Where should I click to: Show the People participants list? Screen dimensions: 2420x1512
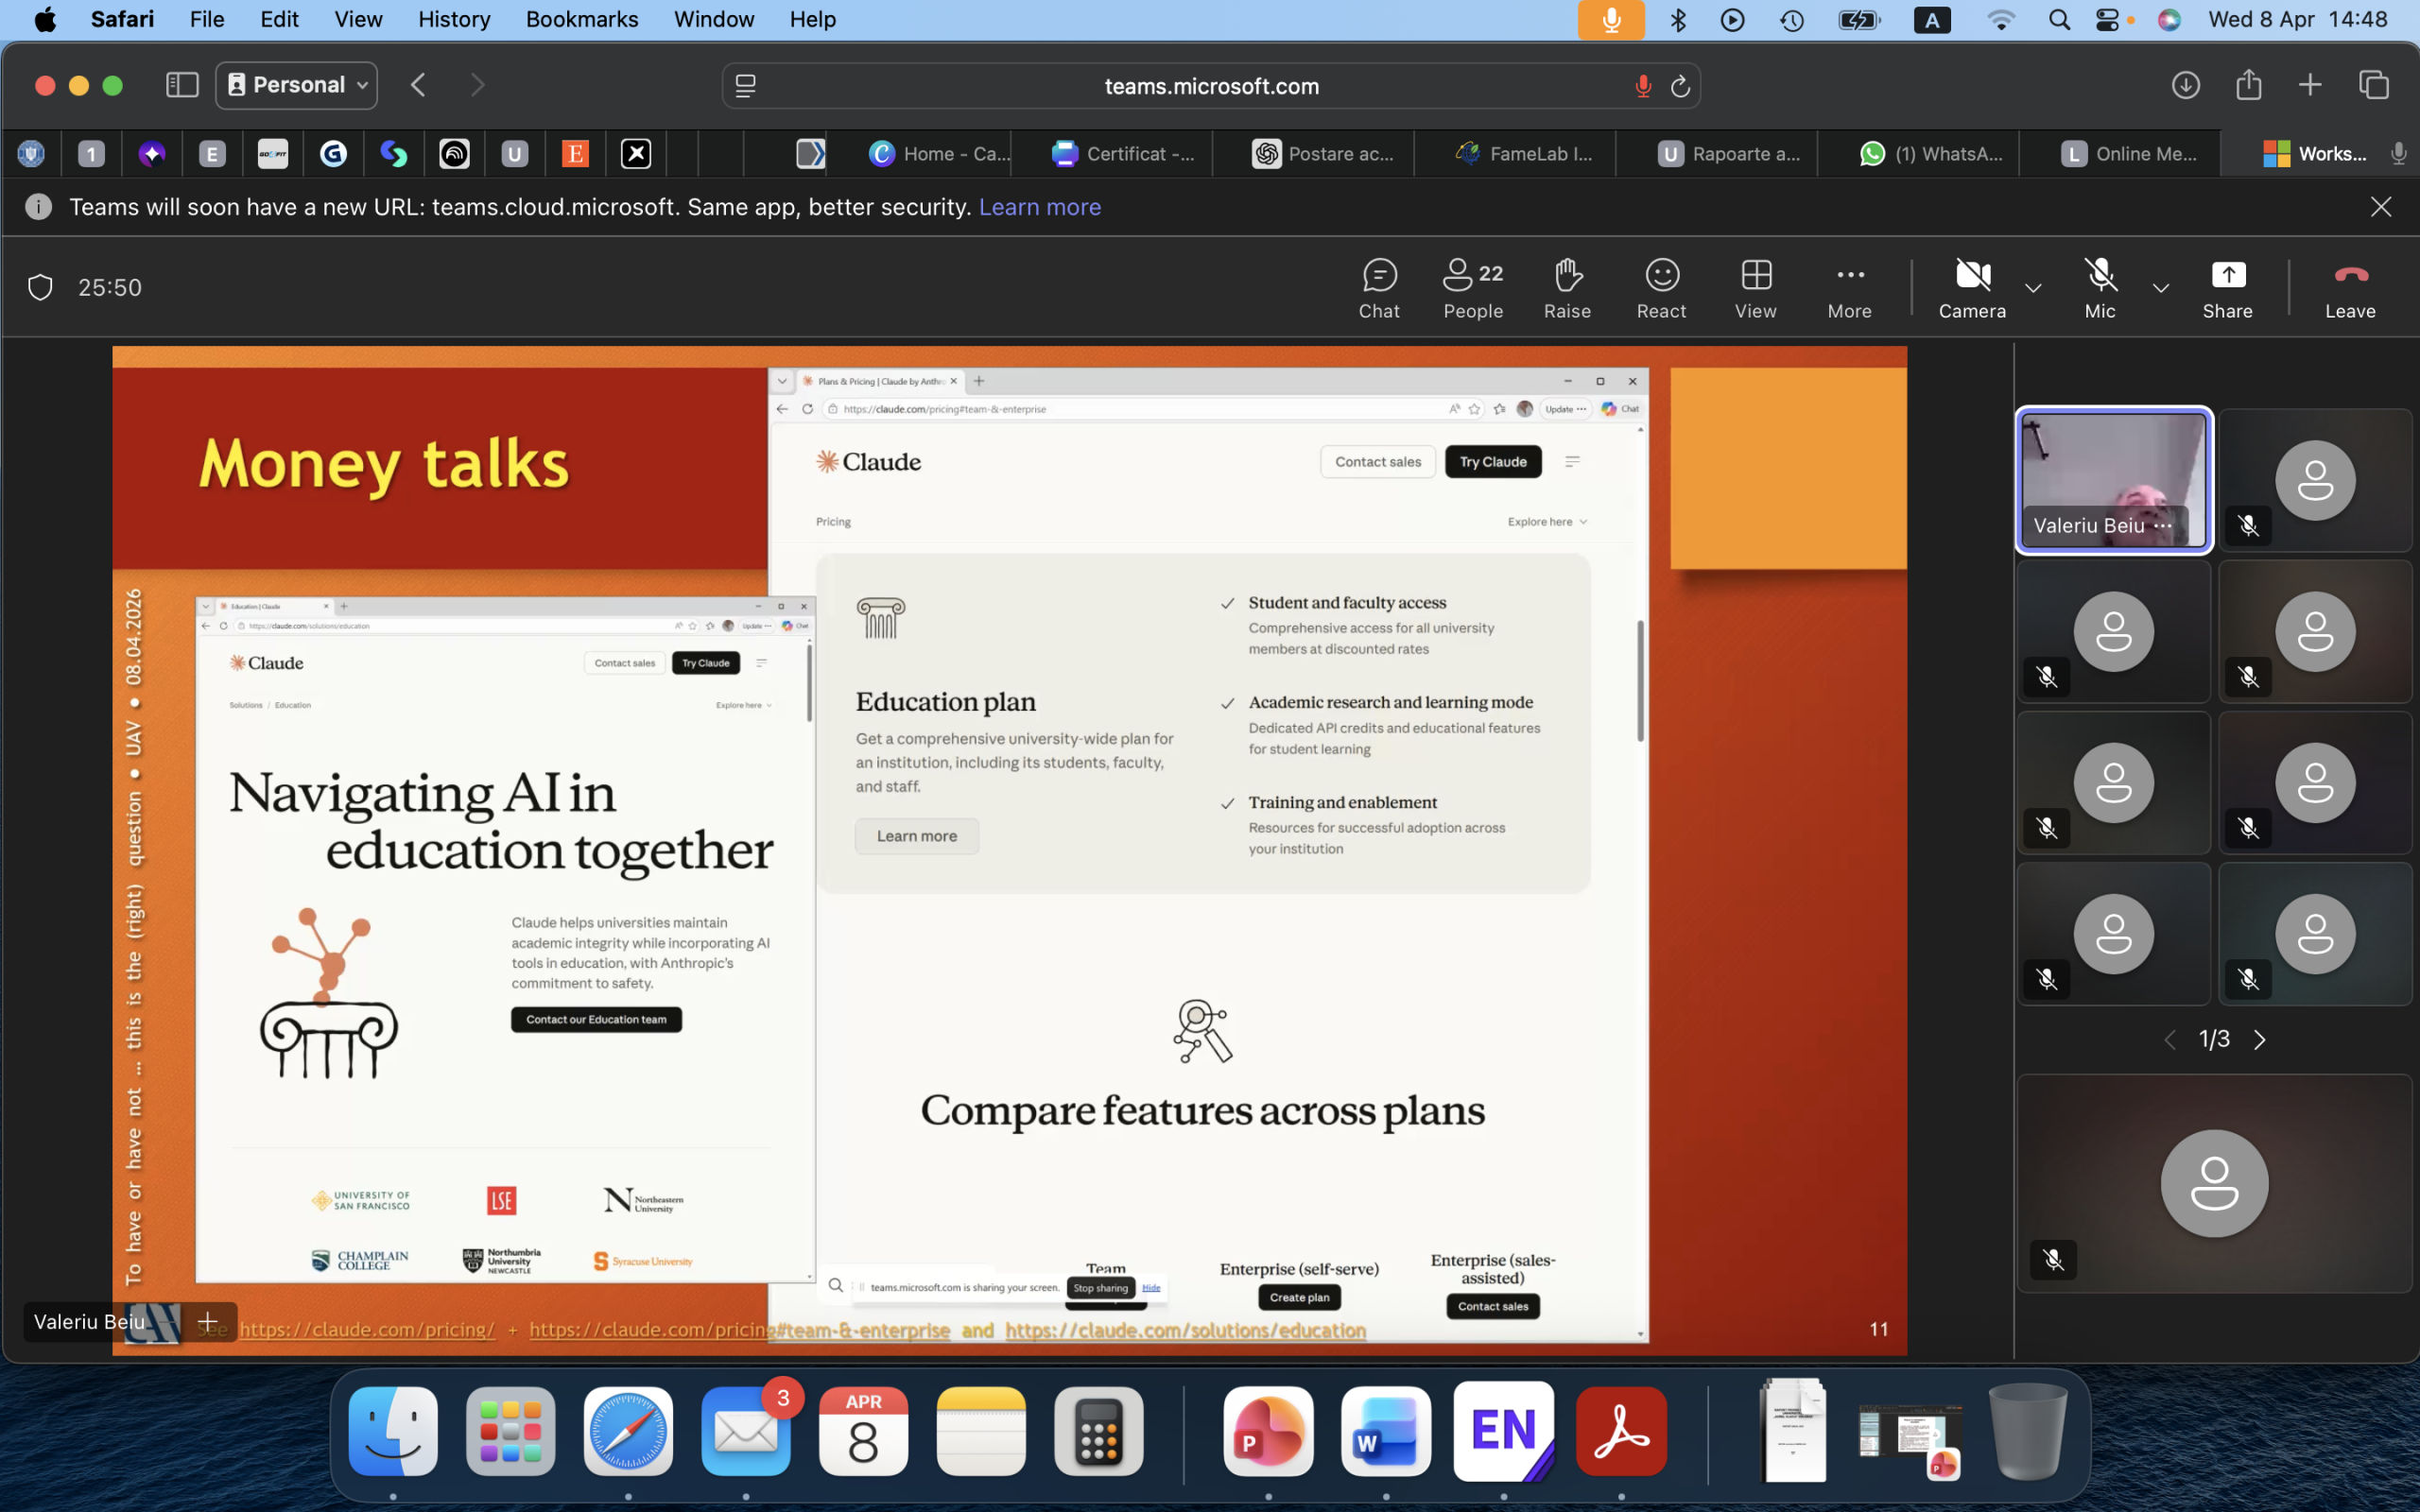(x=1473, y=289)
